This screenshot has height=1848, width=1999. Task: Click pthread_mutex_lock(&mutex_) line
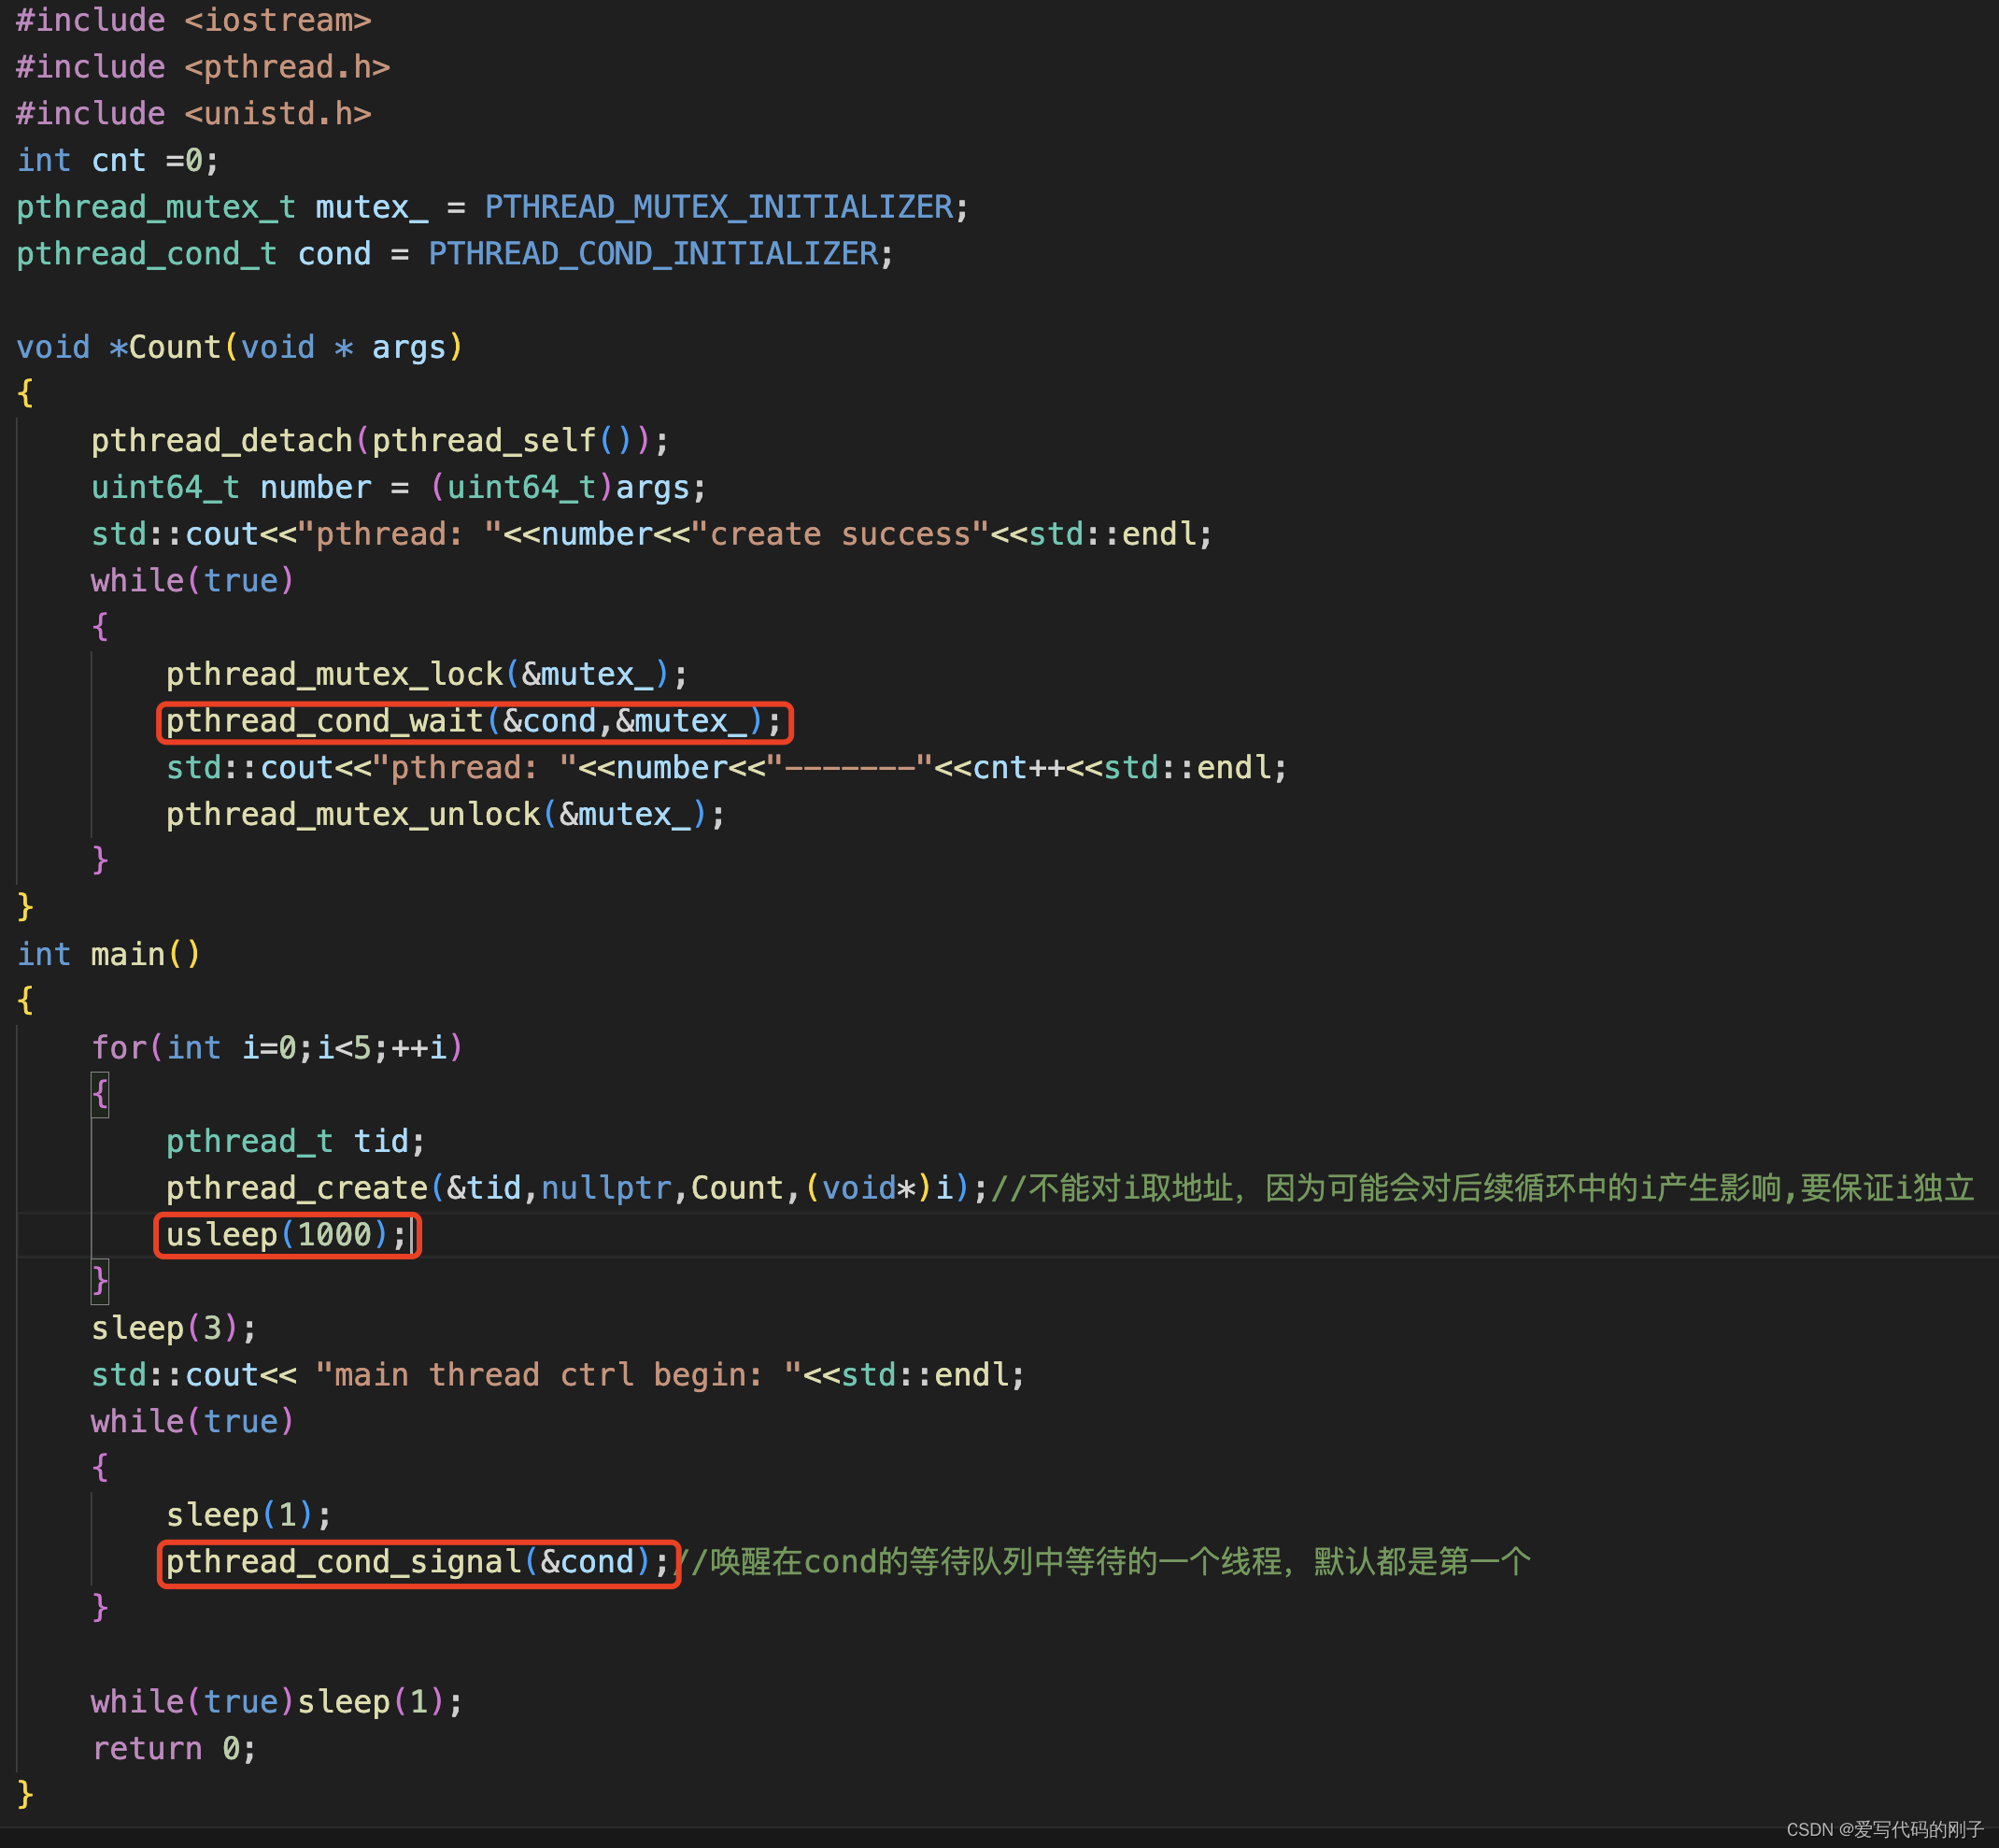[426, 674]
